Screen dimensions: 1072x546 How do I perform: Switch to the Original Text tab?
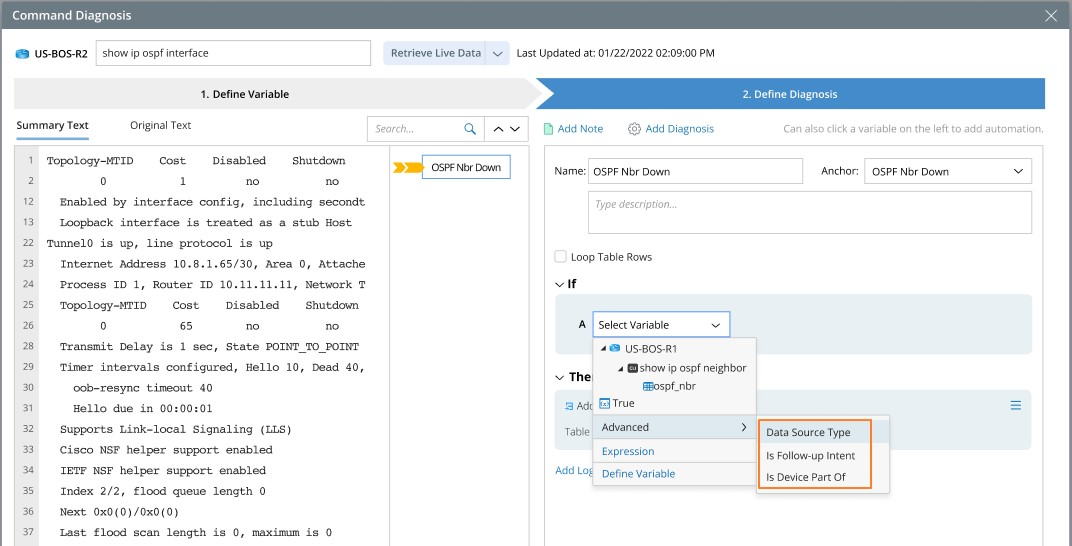(x=160, y=126)
